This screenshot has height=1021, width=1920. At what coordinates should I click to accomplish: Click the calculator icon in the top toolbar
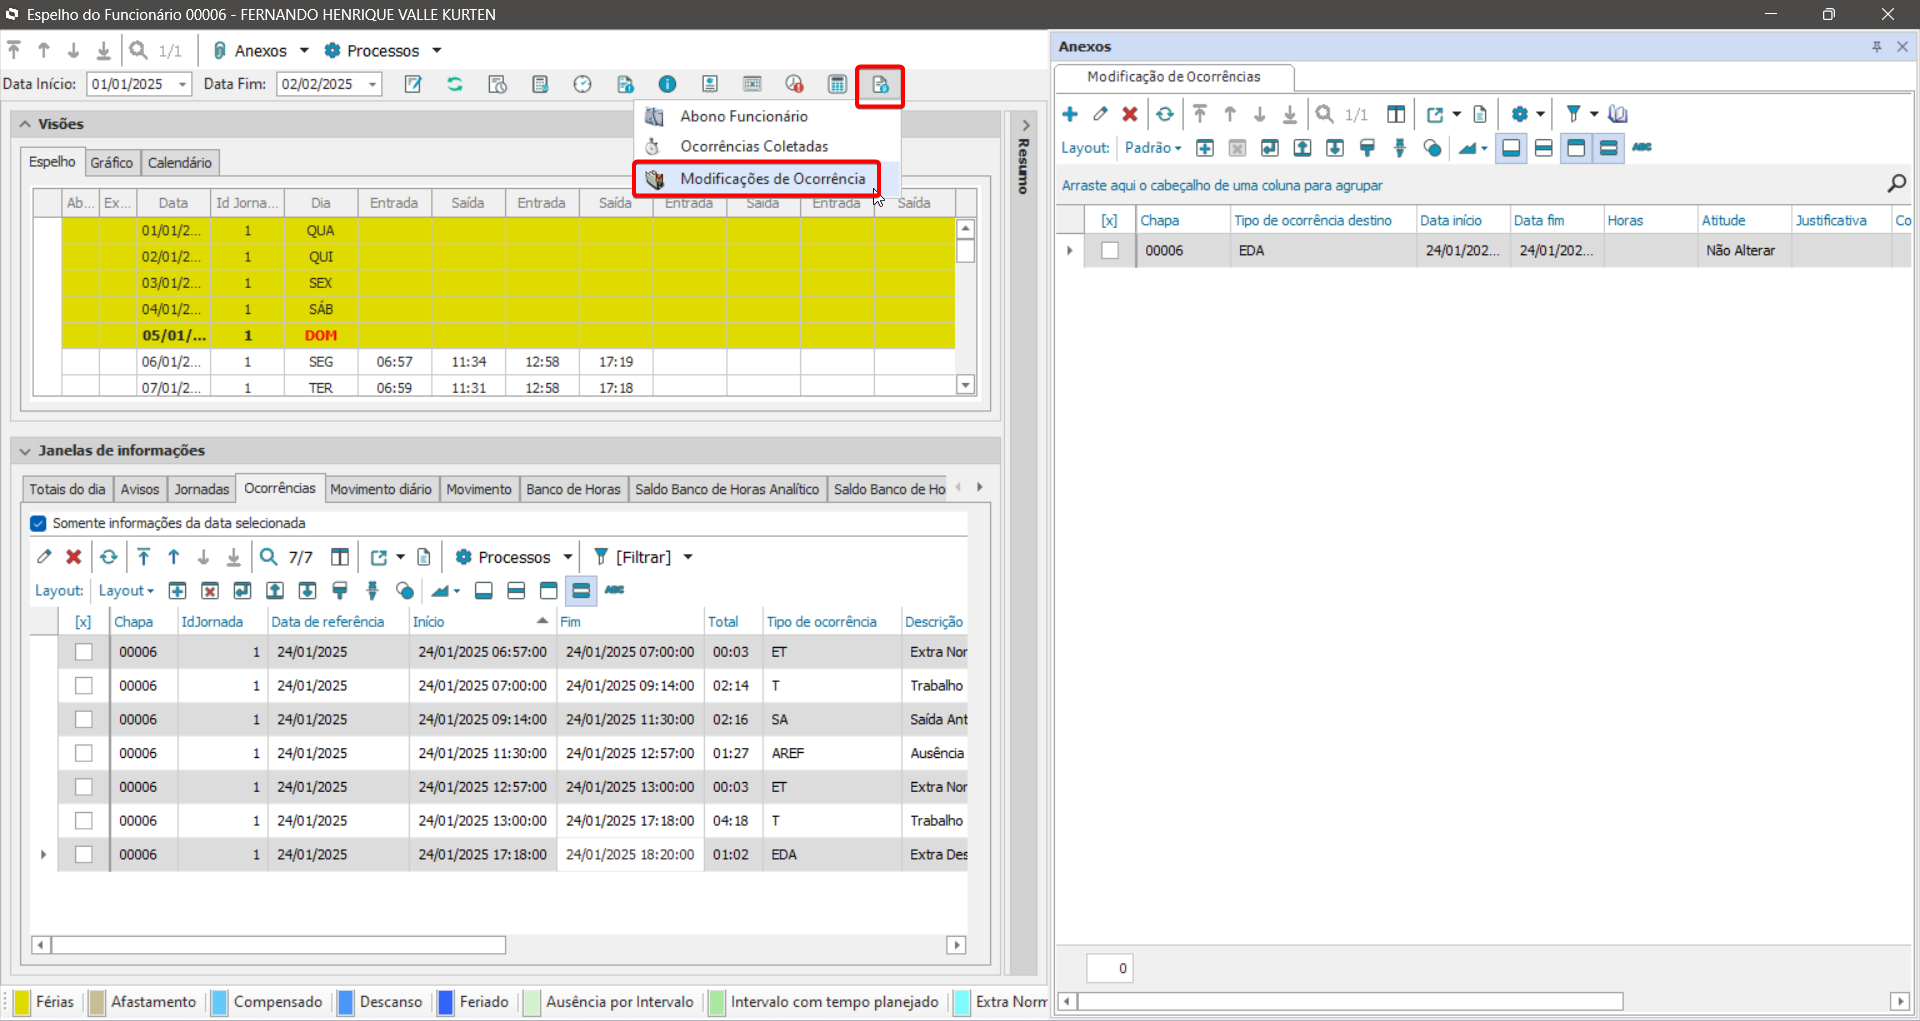click(837, 84)
